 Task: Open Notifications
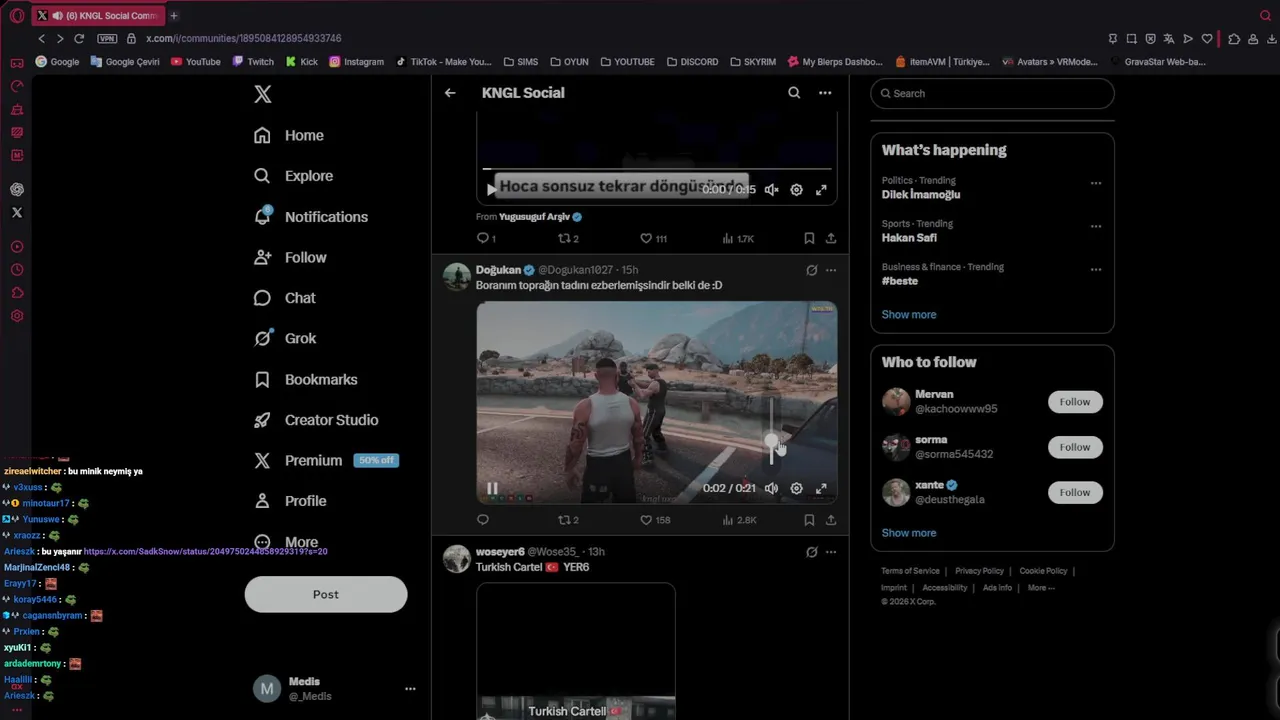[x=311, y=217]
